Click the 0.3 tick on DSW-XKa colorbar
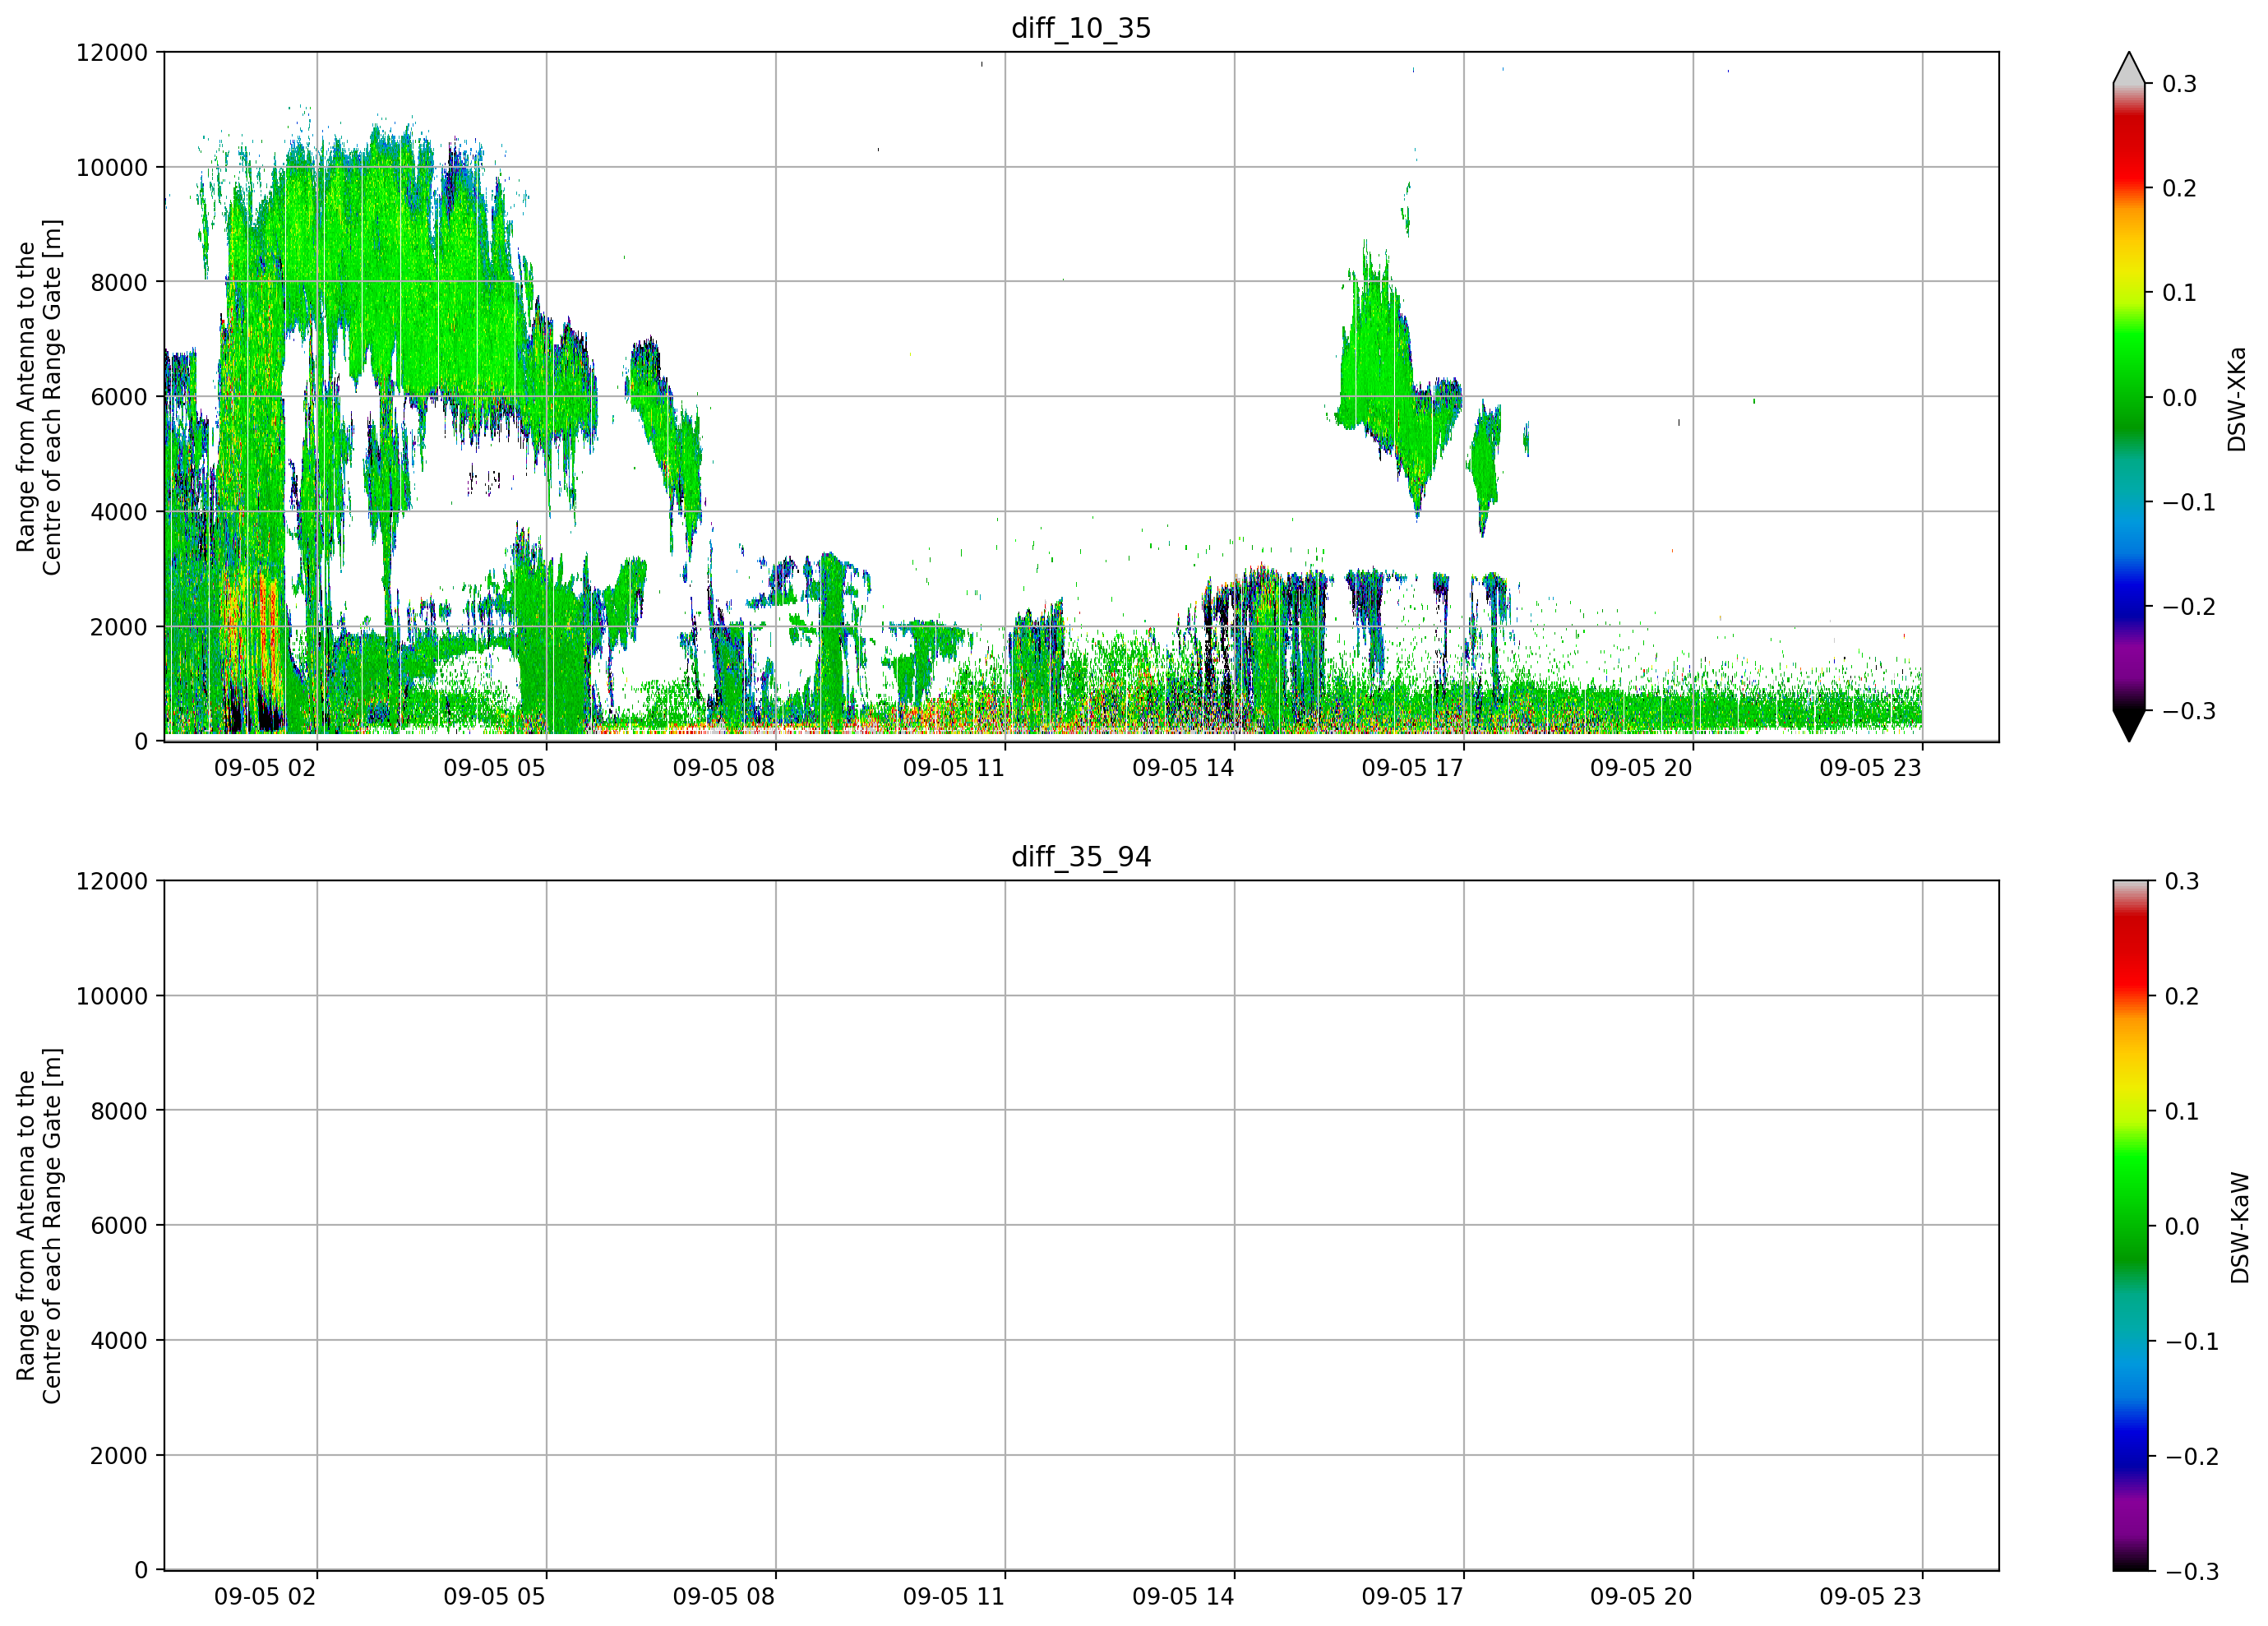 2179,84
